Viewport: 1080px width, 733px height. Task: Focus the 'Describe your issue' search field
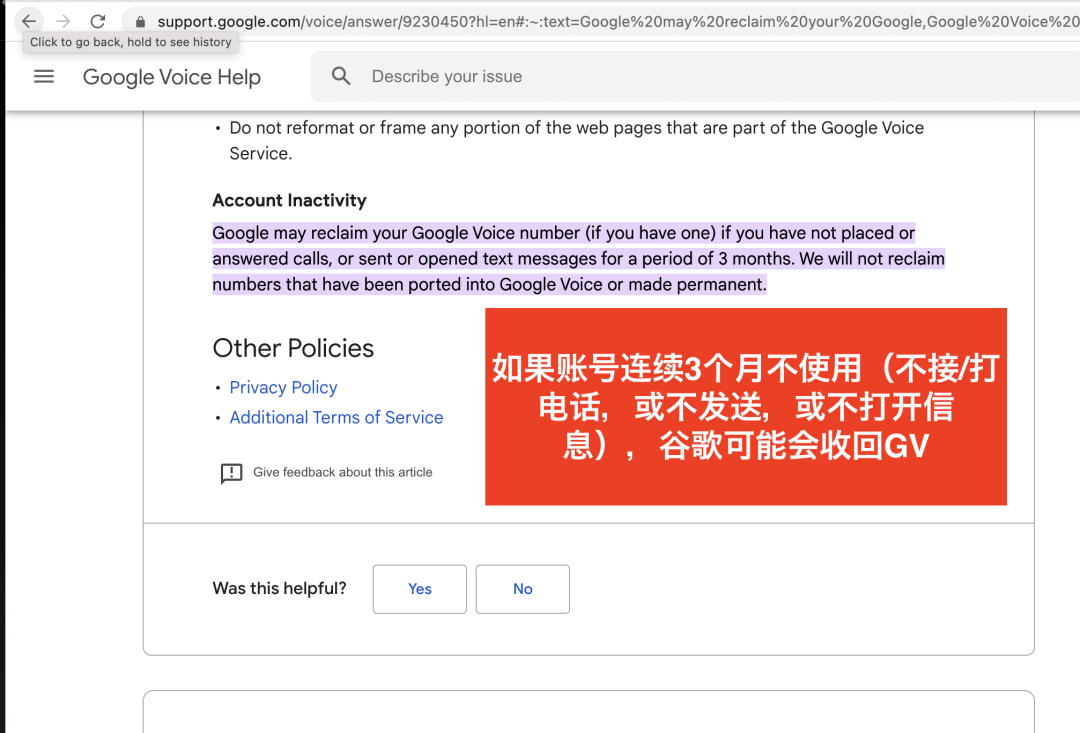696,76
